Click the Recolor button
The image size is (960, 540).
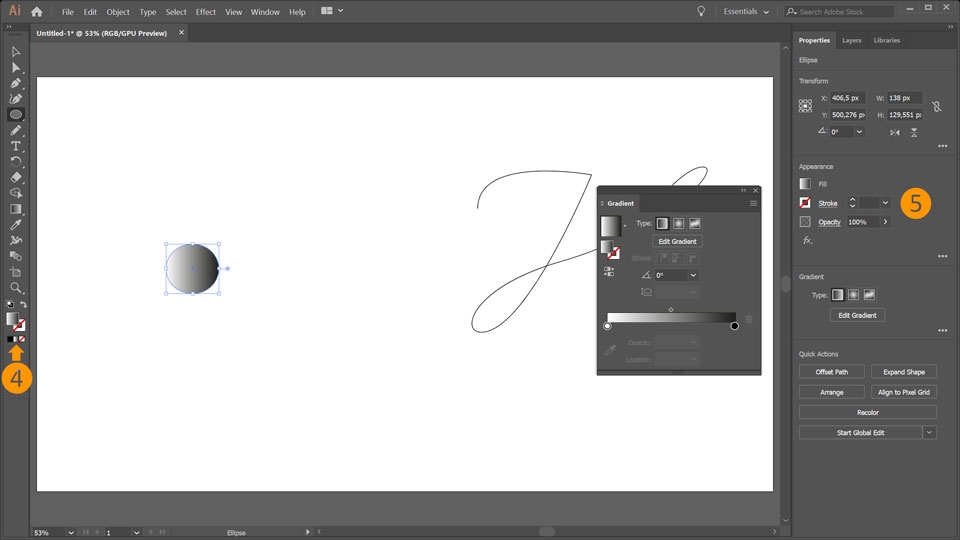[x=868, y=412]
